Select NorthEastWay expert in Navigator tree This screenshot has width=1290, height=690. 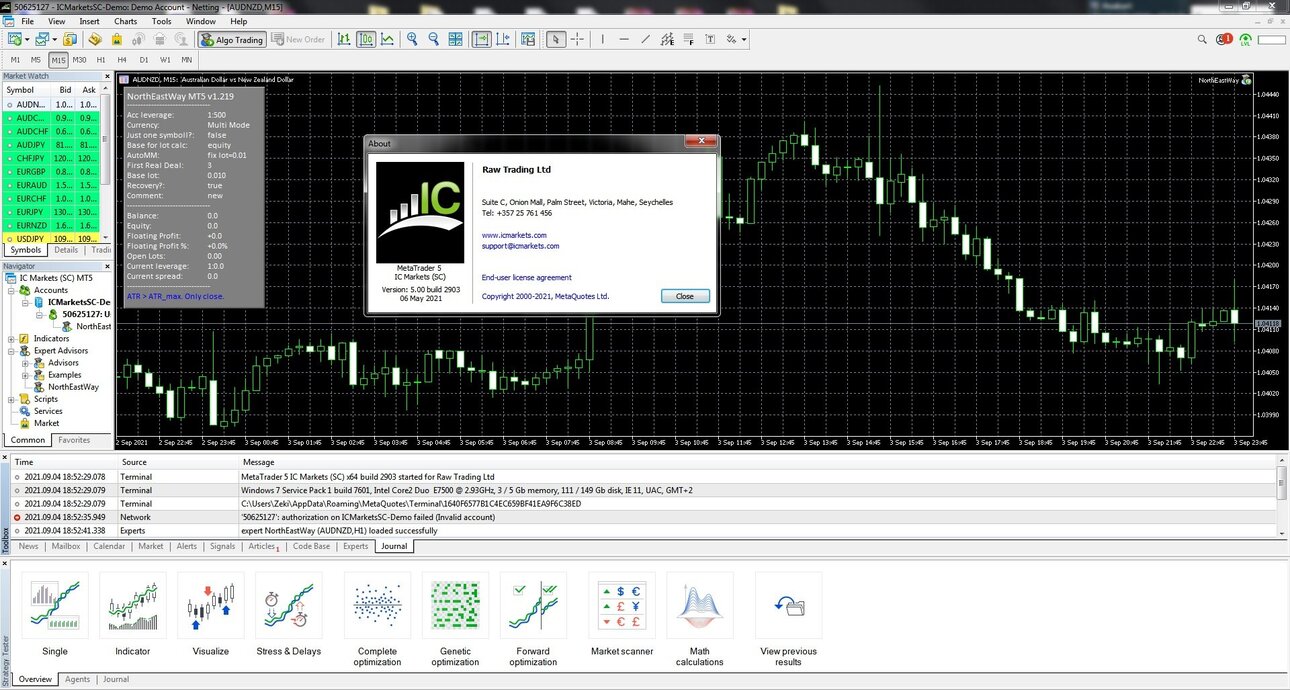[73, 387]
